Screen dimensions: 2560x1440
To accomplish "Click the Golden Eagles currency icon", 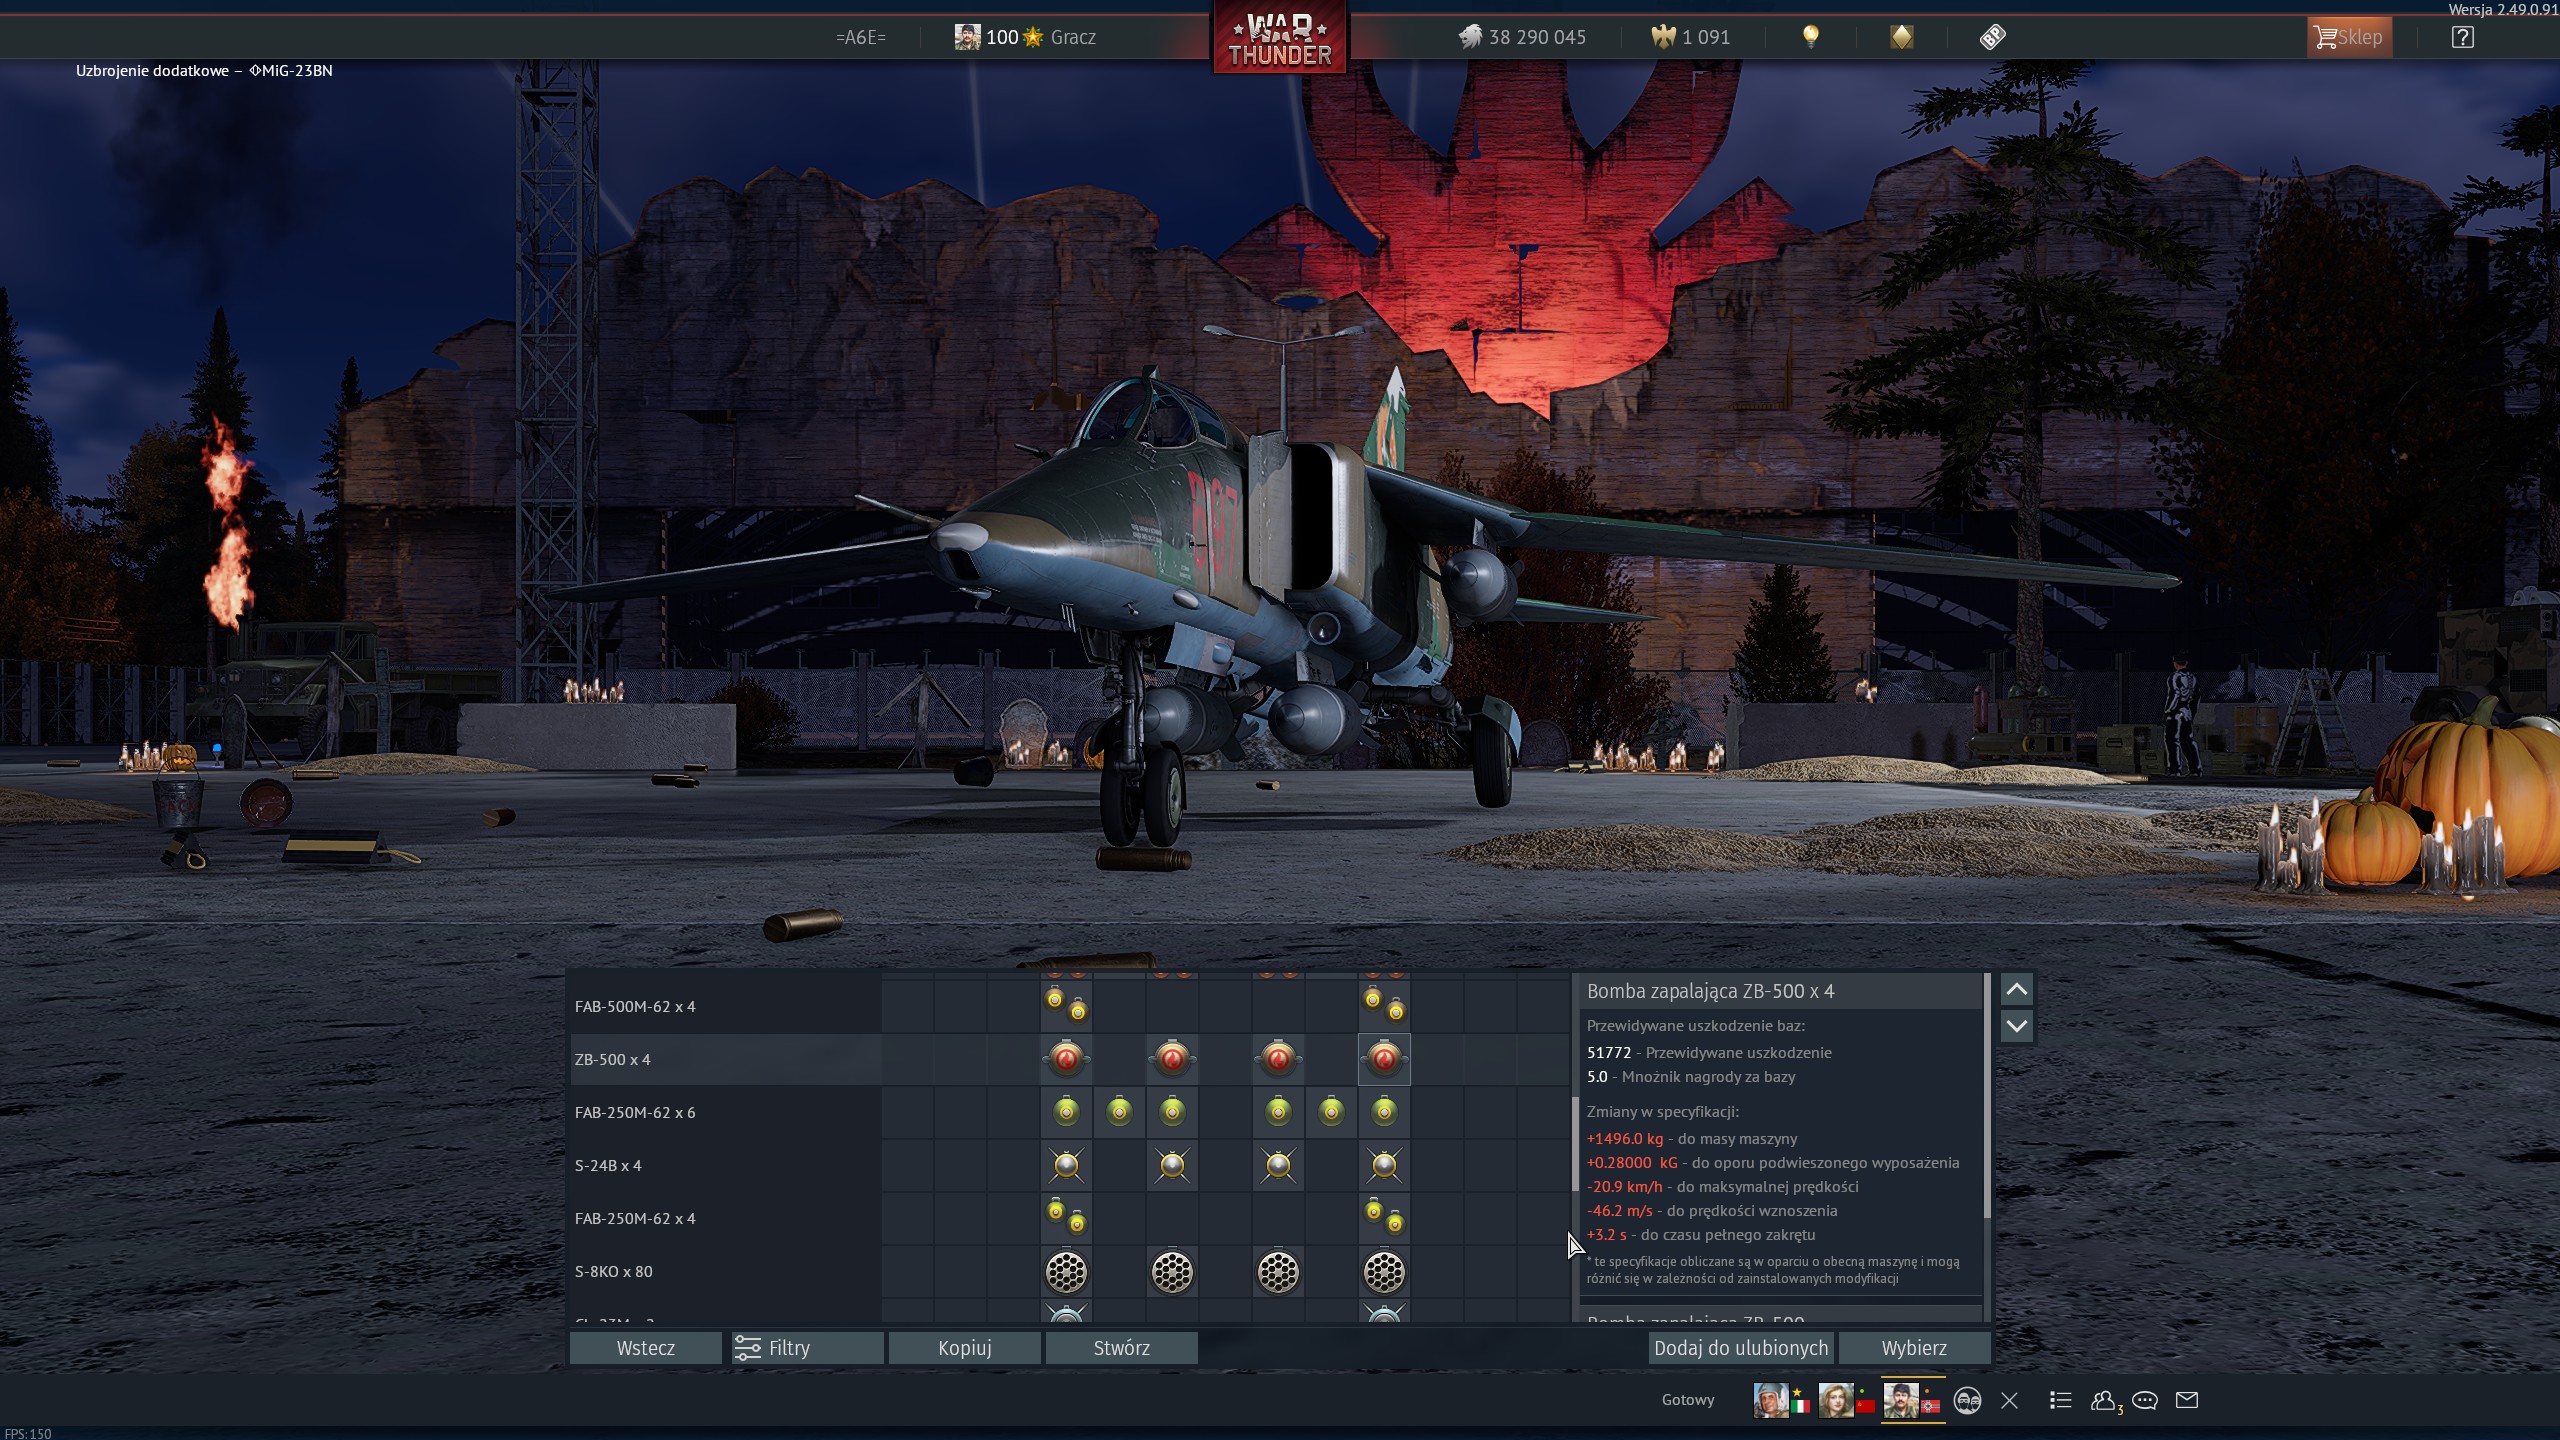I will pos(1662,37).
